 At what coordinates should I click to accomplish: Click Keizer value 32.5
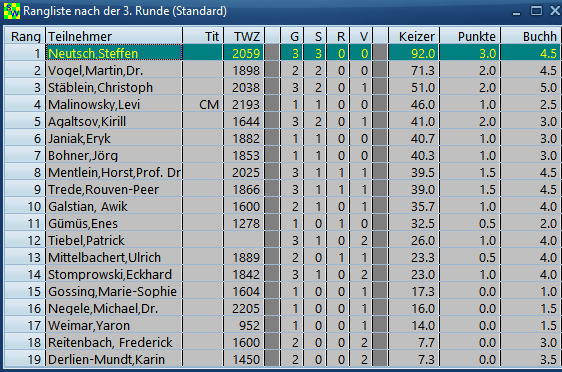tap(414, 224)
